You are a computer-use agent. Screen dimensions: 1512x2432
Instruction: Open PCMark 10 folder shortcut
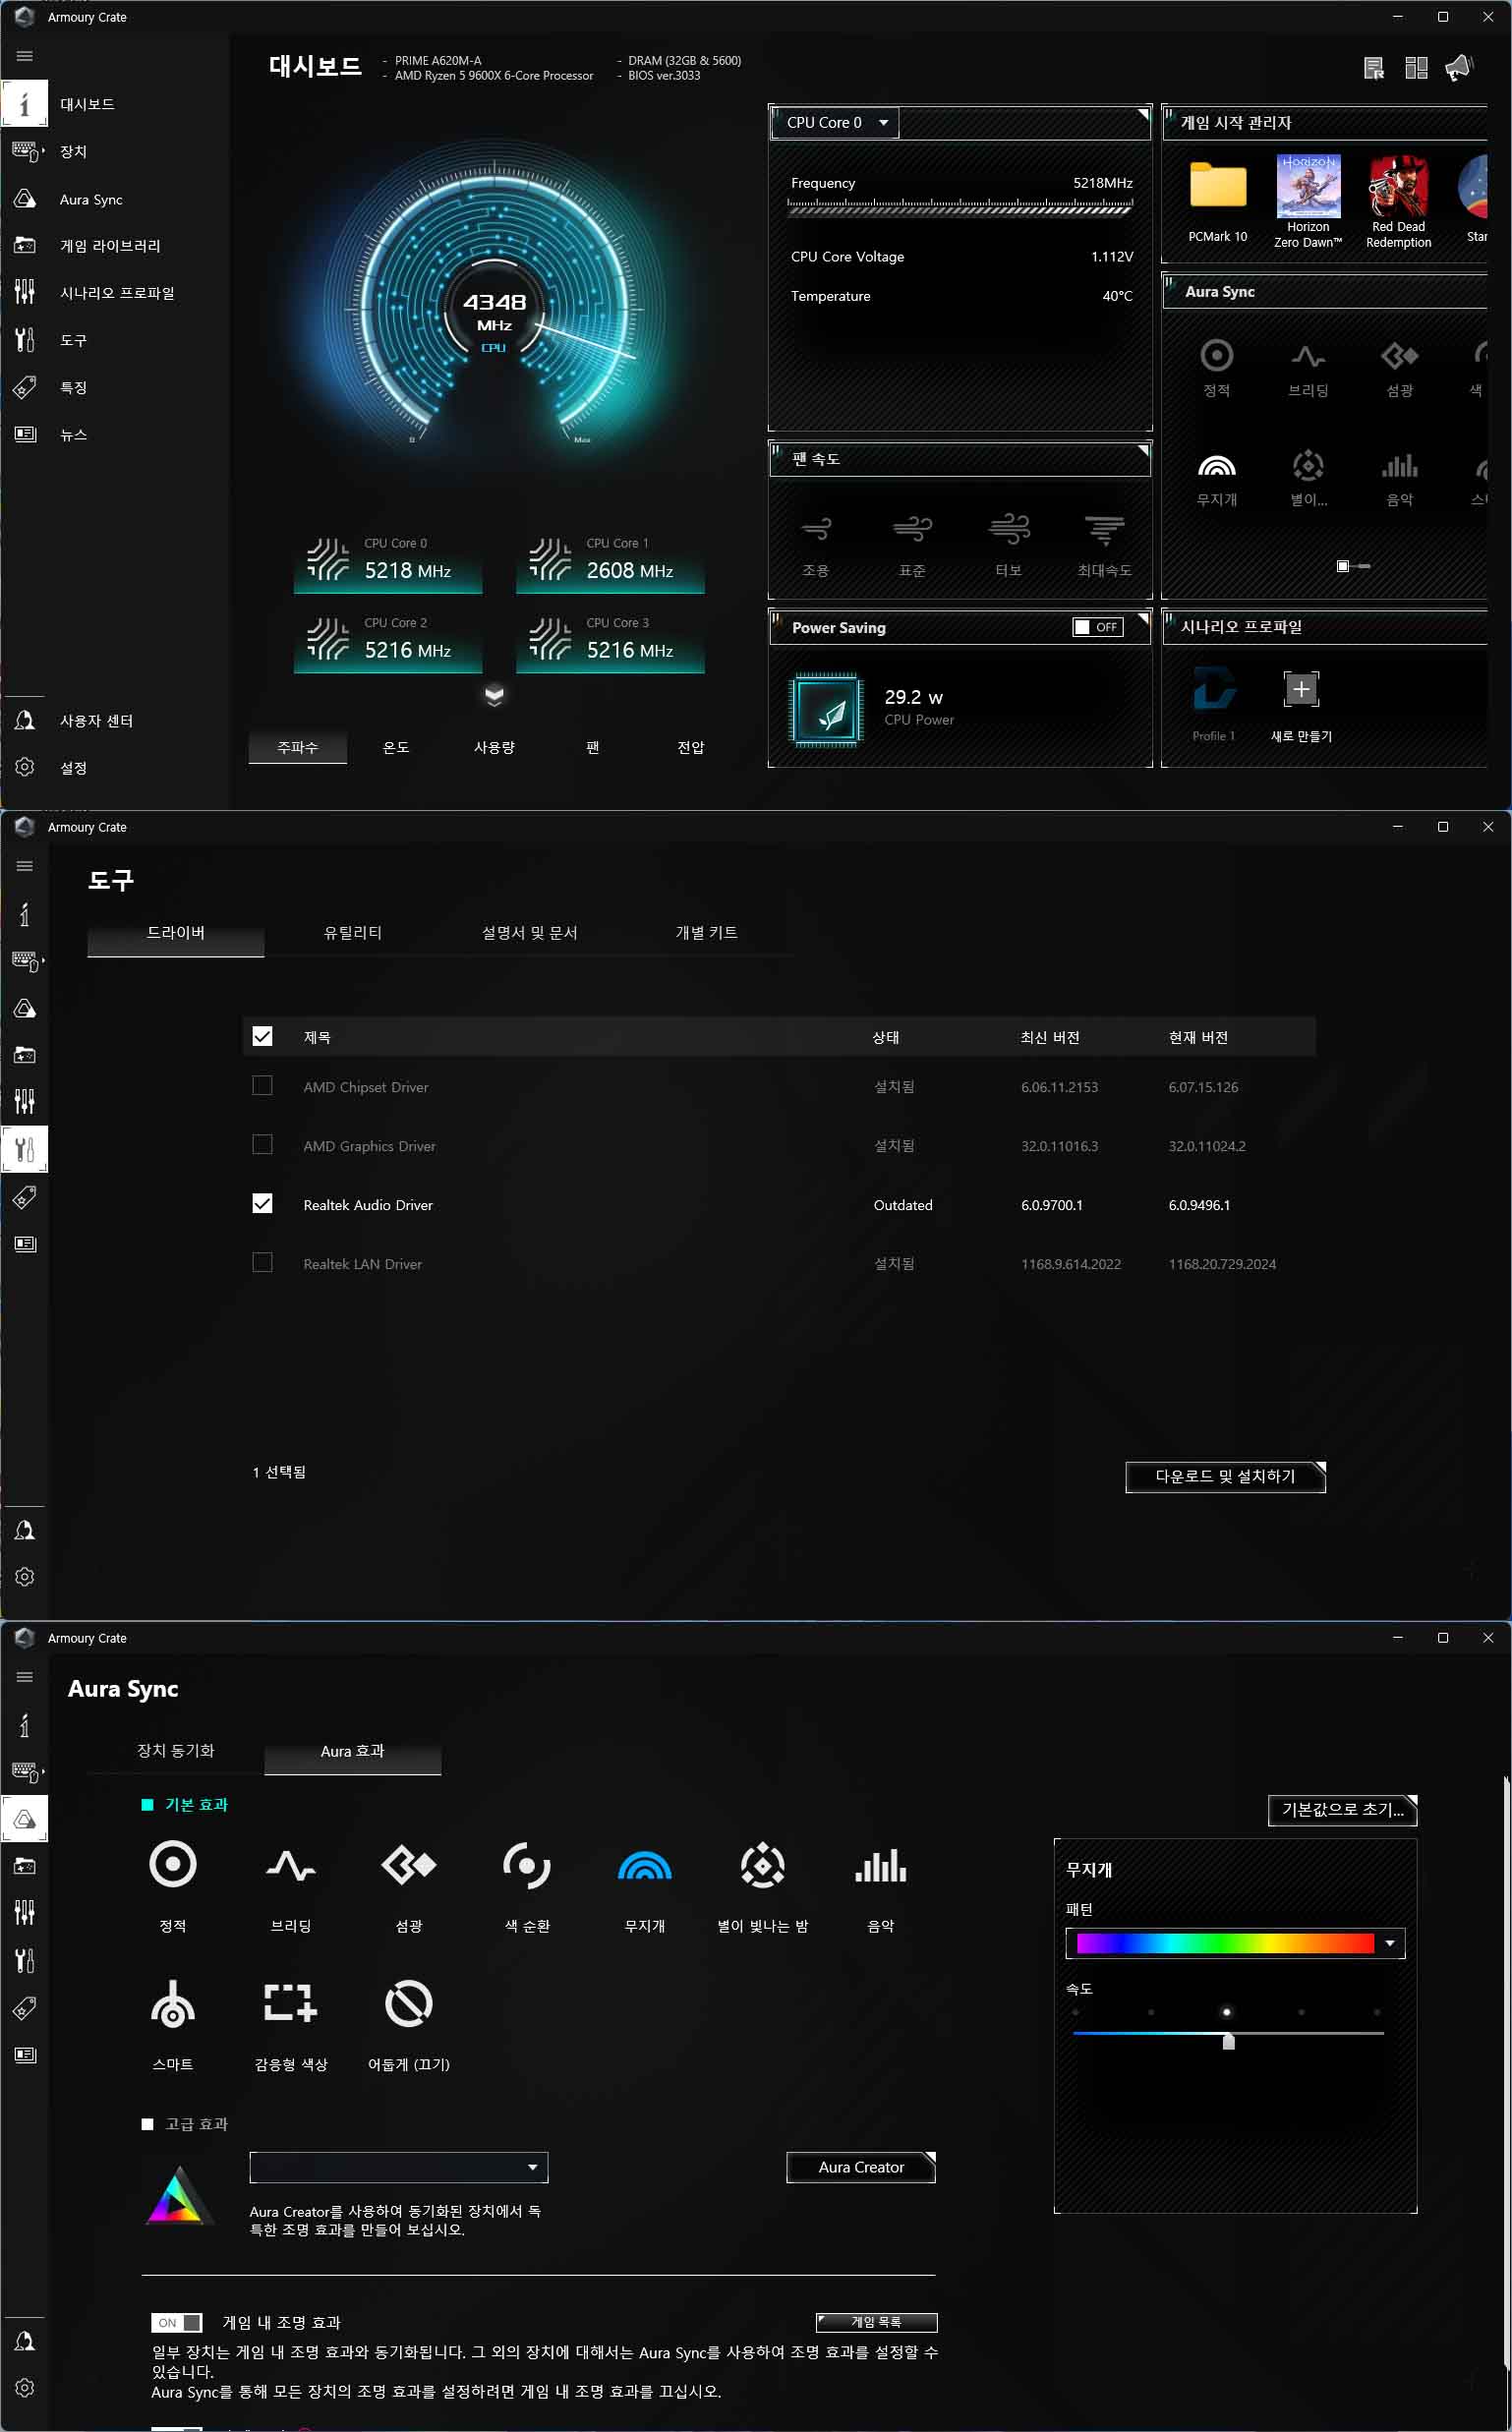tap(1217, 201)
